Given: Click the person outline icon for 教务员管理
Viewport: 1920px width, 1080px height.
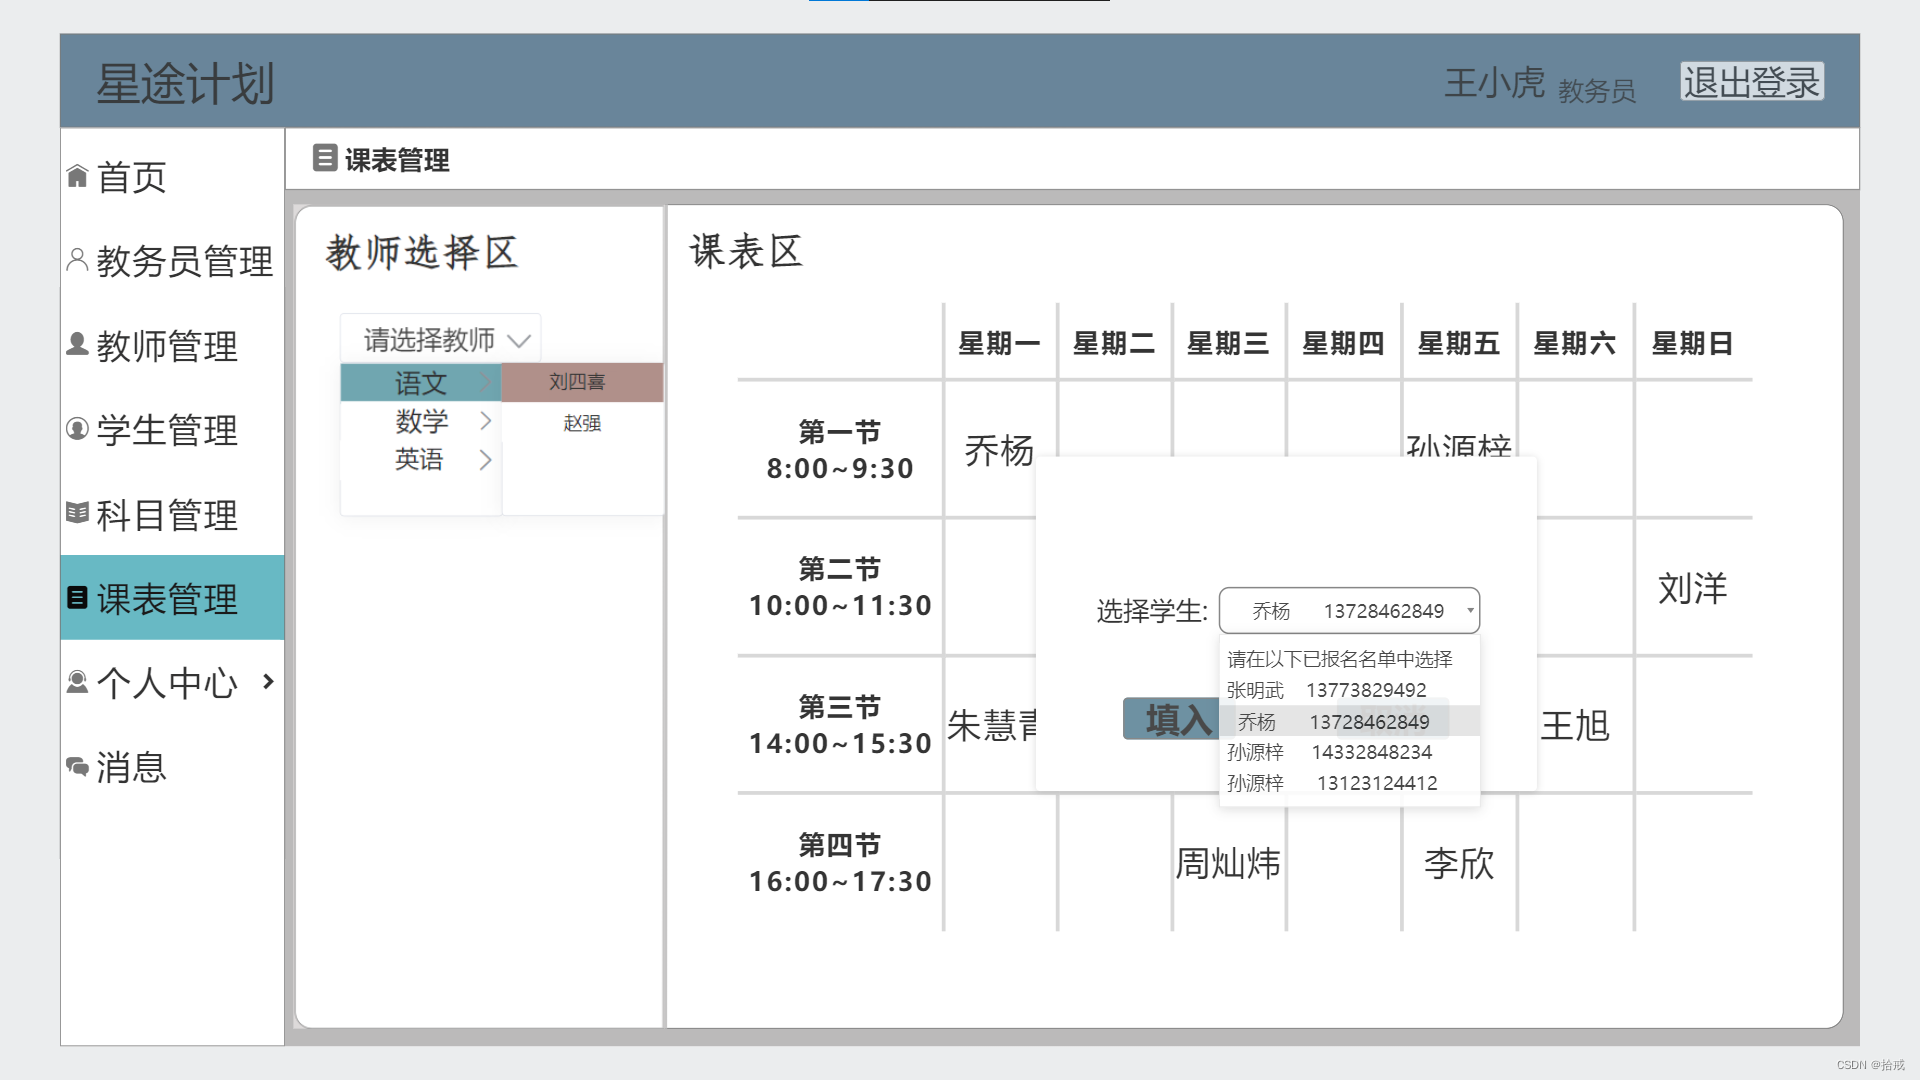Looking at the screenshot, I should tap(77, 260).
